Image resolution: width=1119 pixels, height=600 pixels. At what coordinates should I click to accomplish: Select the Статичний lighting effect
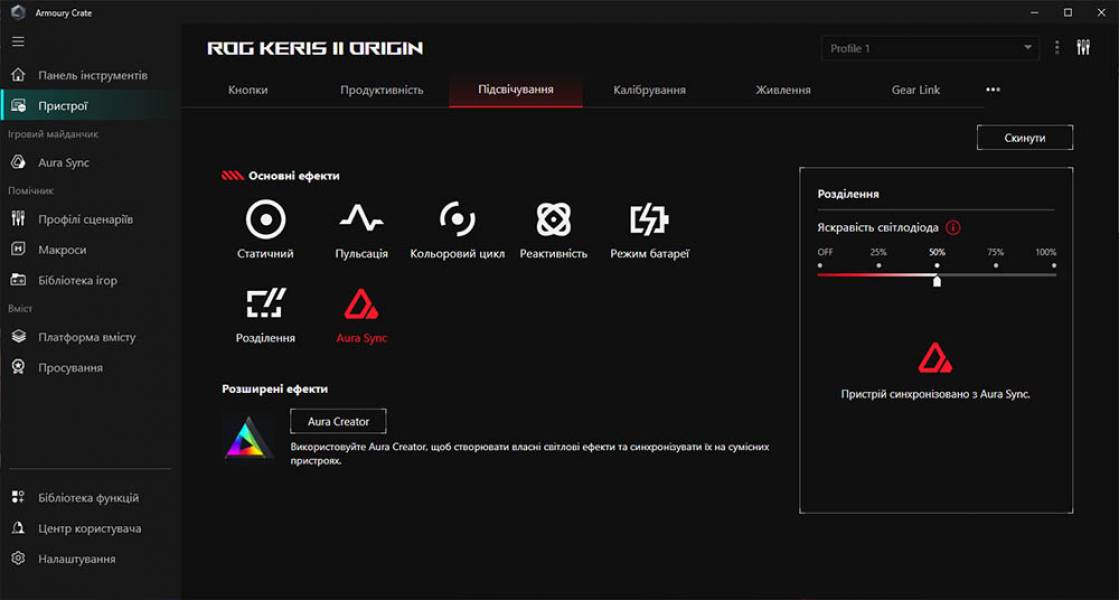click(264, 220)
